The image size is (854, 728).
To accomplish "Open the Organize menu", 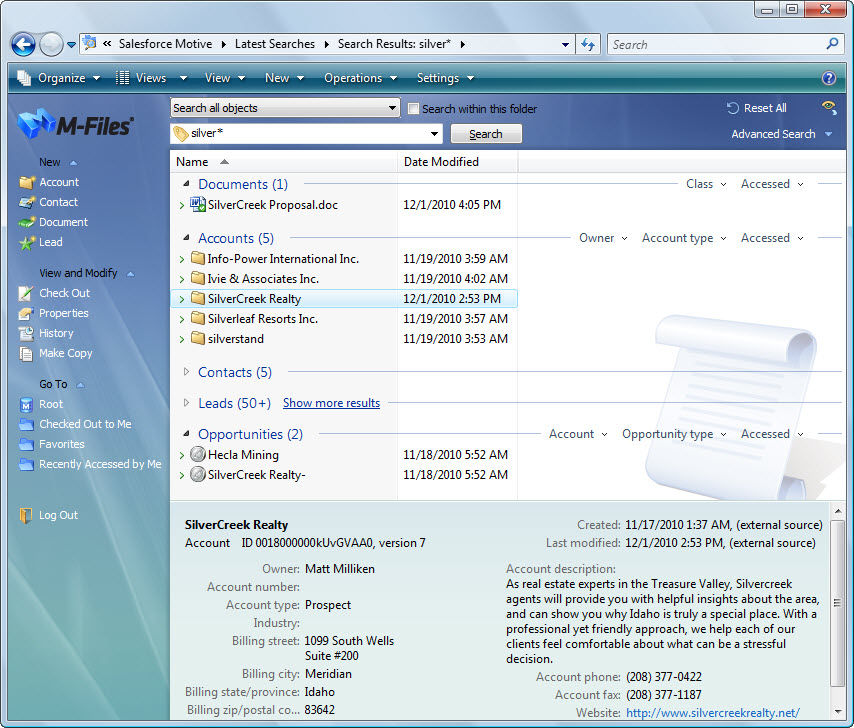I will coord(58,78).
